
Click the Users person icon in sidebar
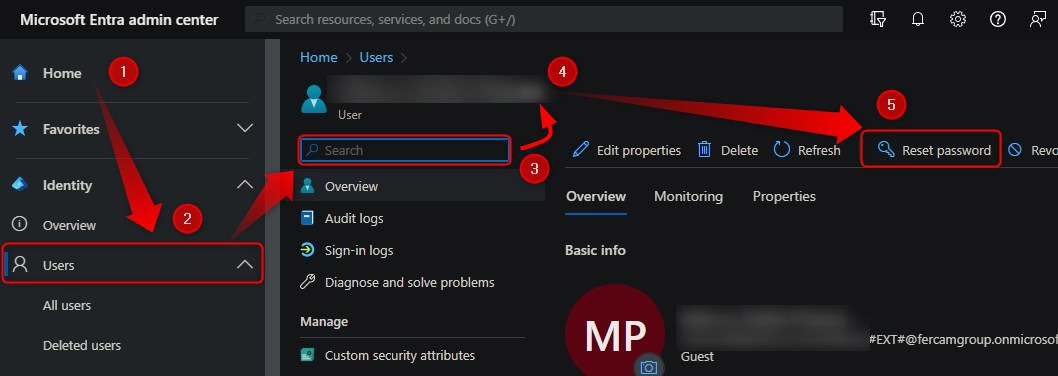pyautogui.click(x=20, y=264)
